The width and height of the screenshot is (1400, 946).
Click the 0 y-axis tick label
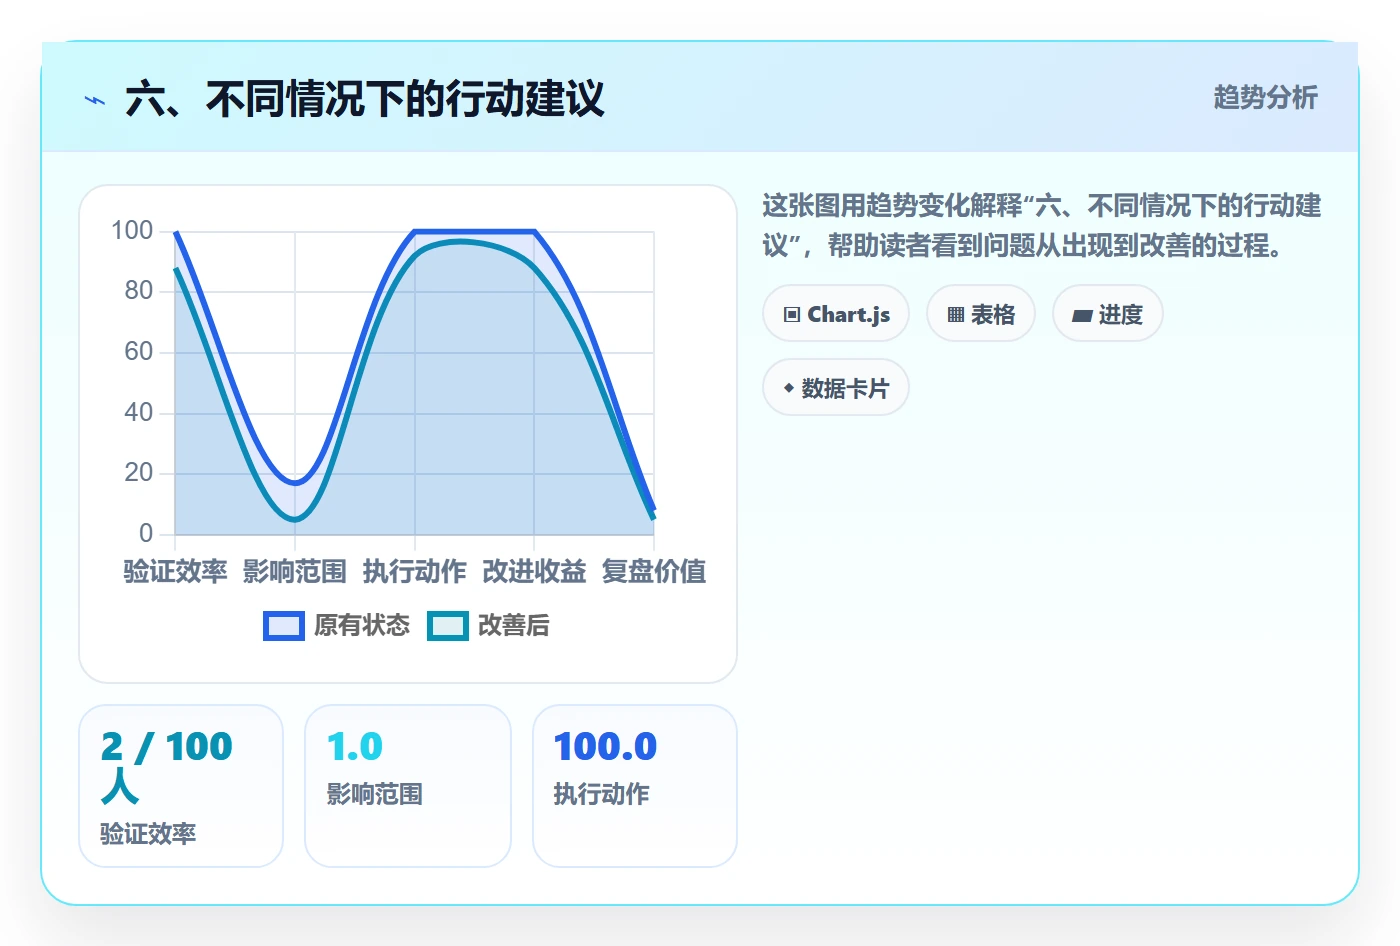point(146,533)
